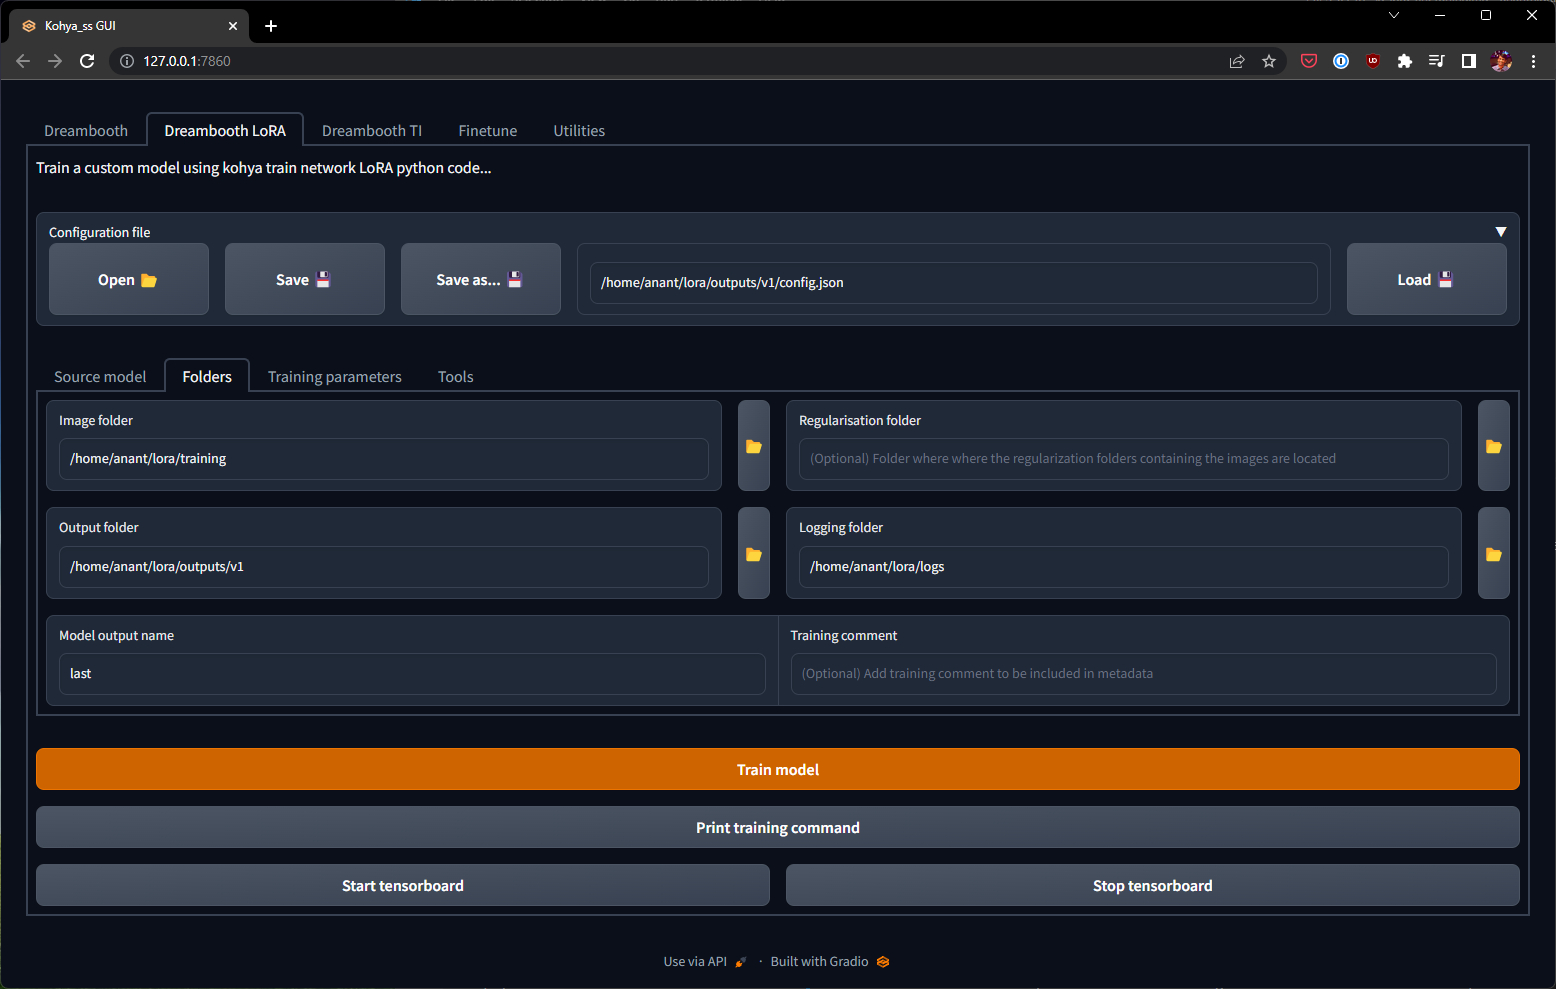Viewport: 1556px width, 989px height.
Task: Click the browser address bar URL
Action: point(187,61)
